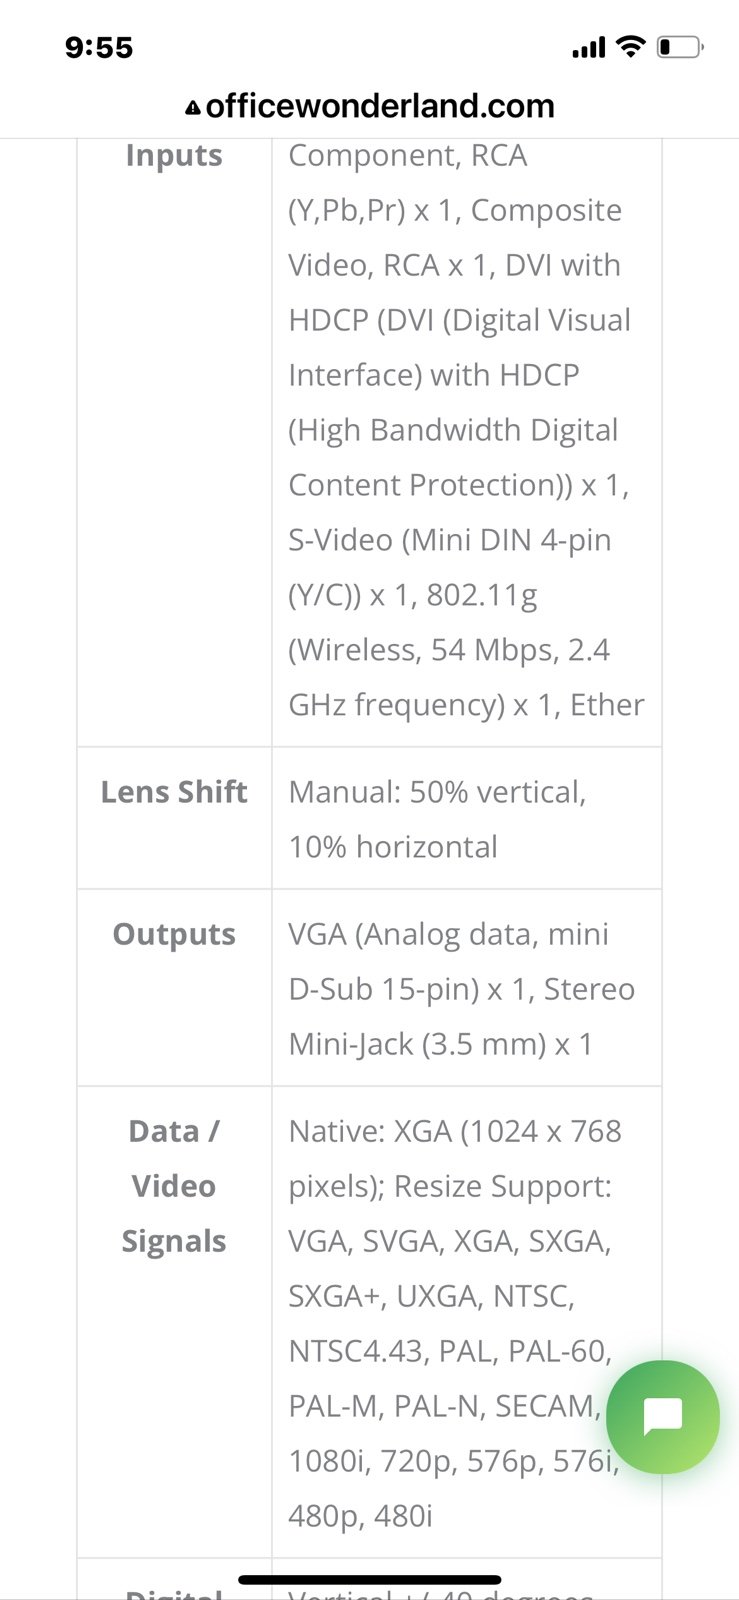Tap the Wi-Fi status icon

coord(630,46)
